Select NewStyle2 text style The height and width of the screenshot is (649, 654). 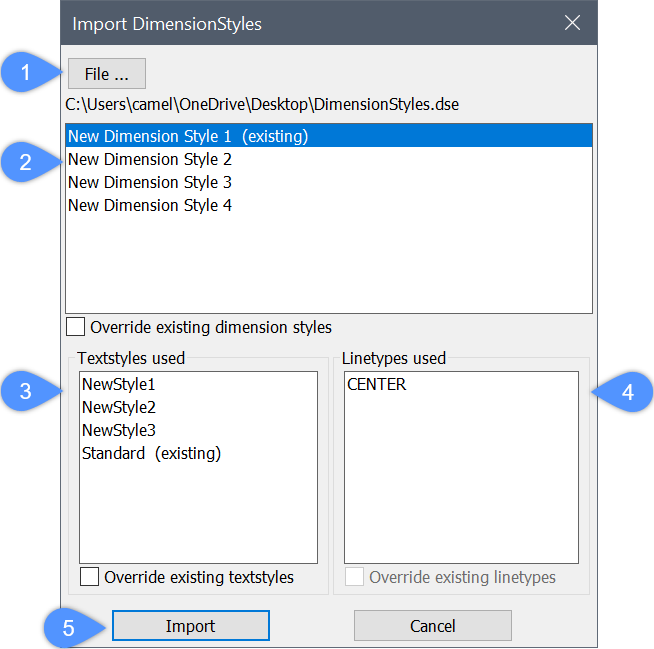point(119,407)
